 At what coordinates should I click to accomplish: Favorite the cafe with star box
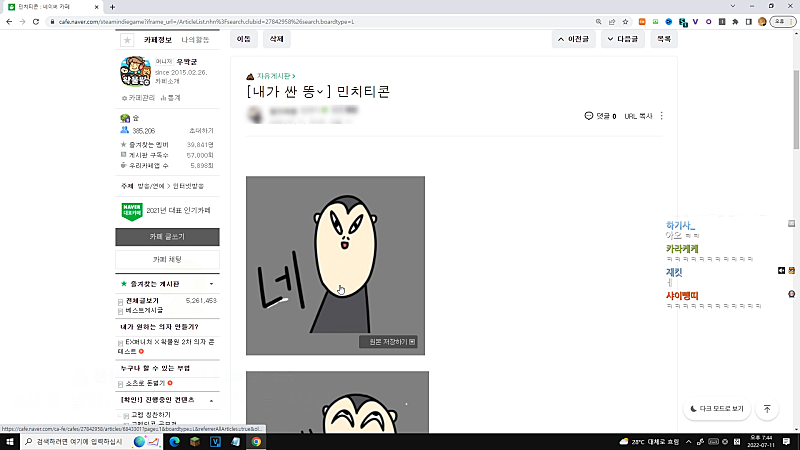(127, 40)
